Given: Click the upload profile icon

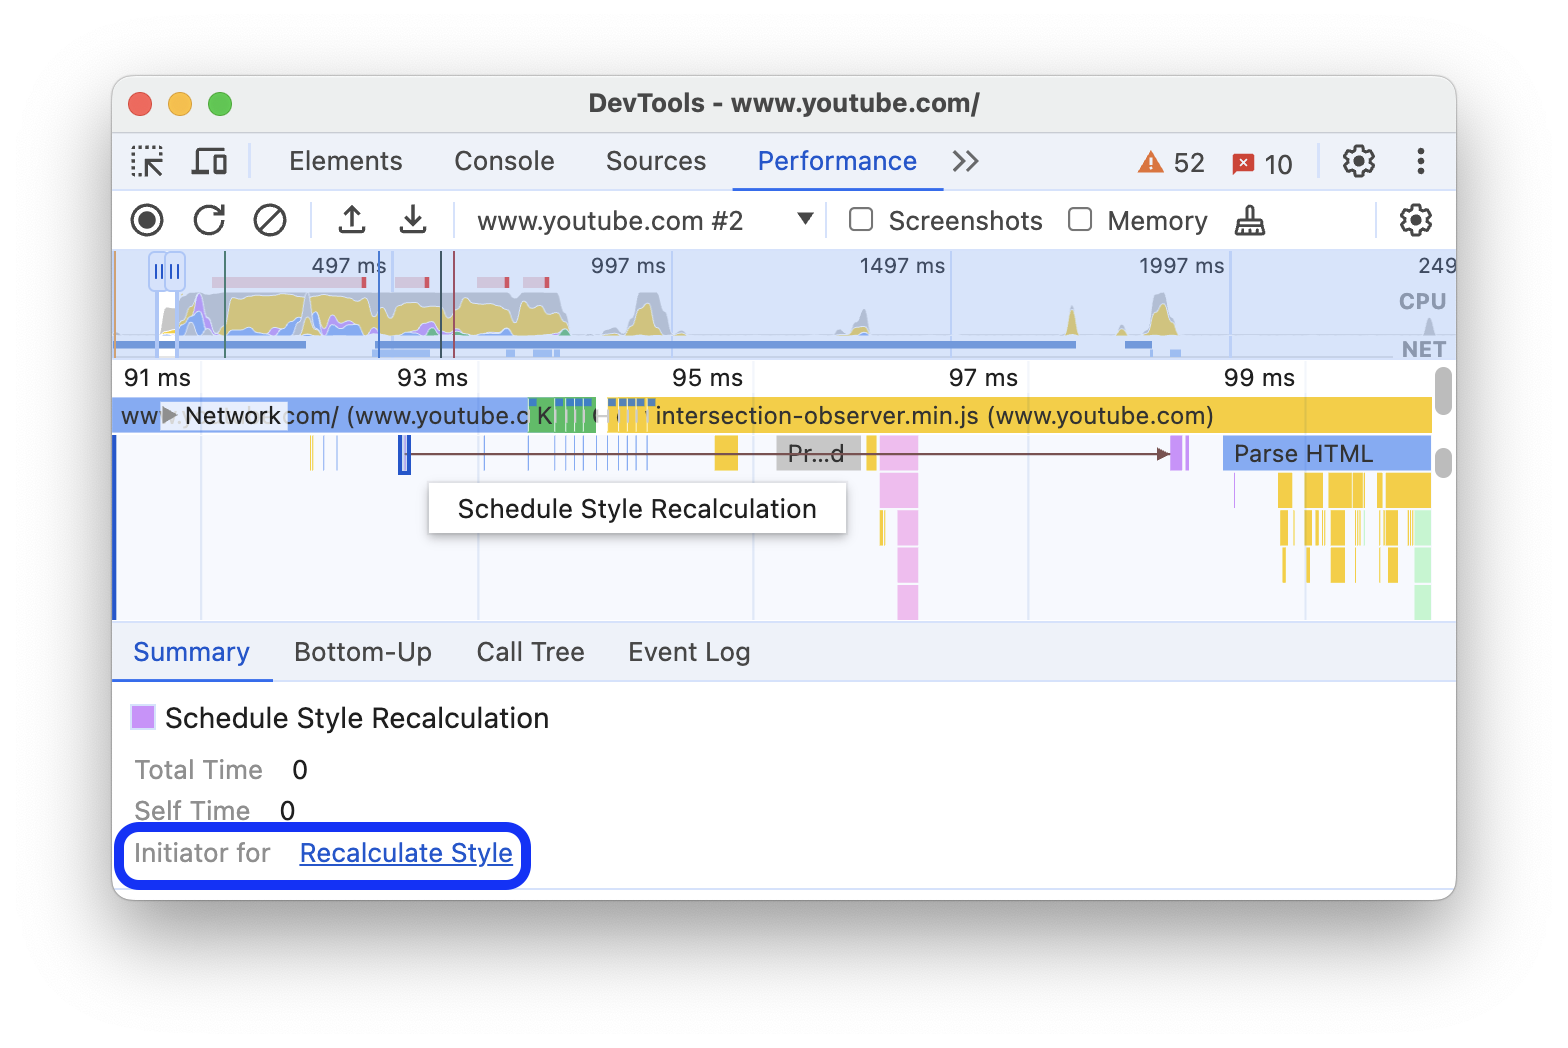Looking at the screenshot, I should [x=352, y=220].
